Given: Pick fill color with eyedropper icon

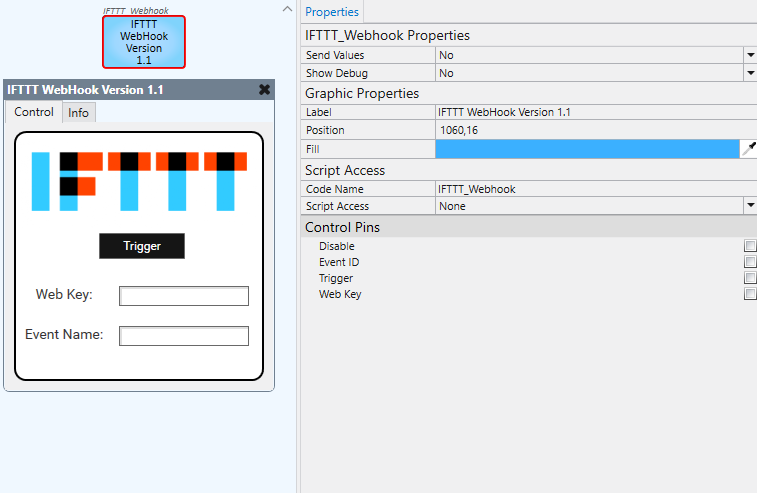Looking at the screenshot, I should pyautogui.click(x=748, y=149).
